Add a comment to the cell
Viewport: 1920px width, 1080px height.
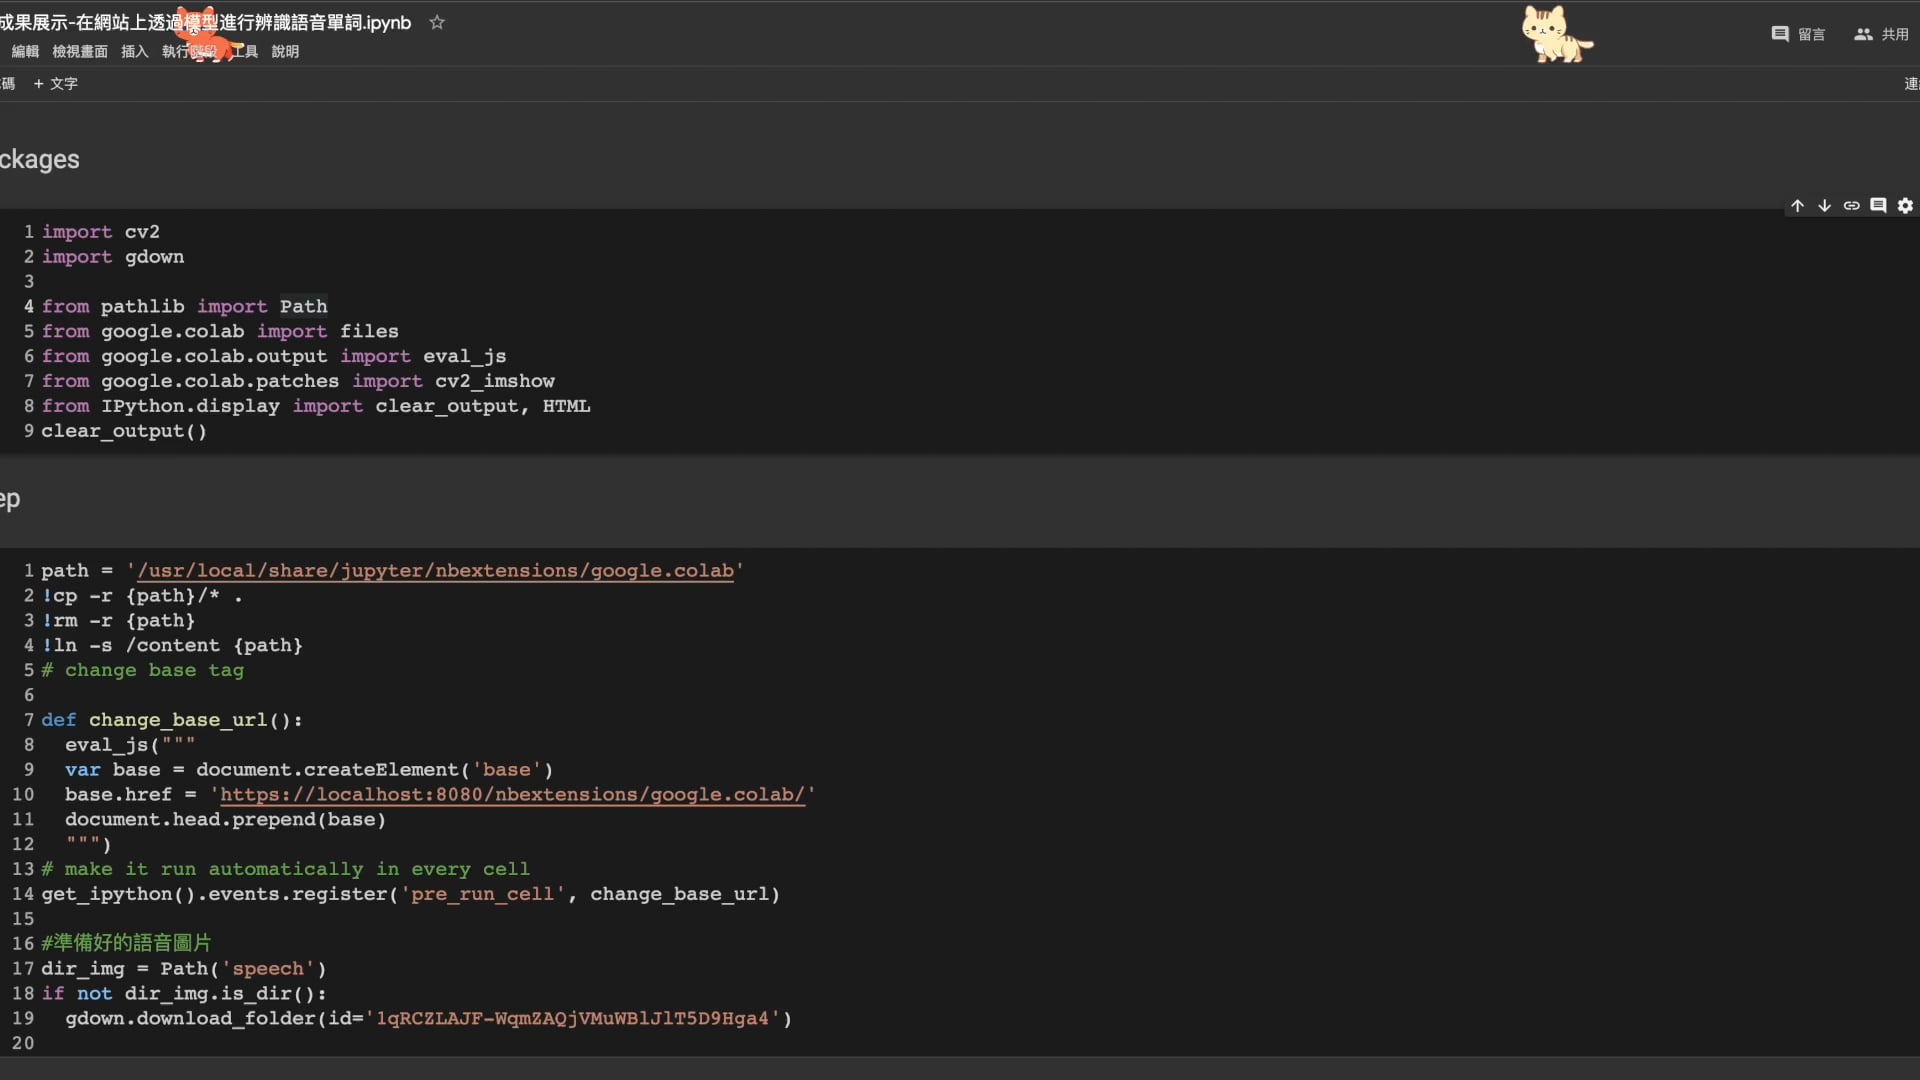point(1878,205)
